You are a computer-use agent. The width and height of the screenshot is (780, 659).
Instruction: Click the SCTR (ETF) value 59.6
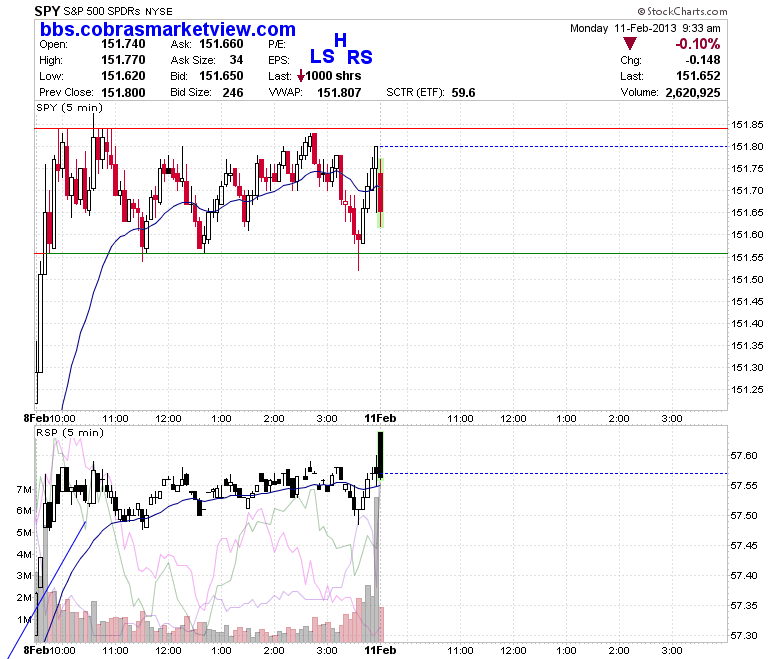pyautogui.click(x=463, y=93)
